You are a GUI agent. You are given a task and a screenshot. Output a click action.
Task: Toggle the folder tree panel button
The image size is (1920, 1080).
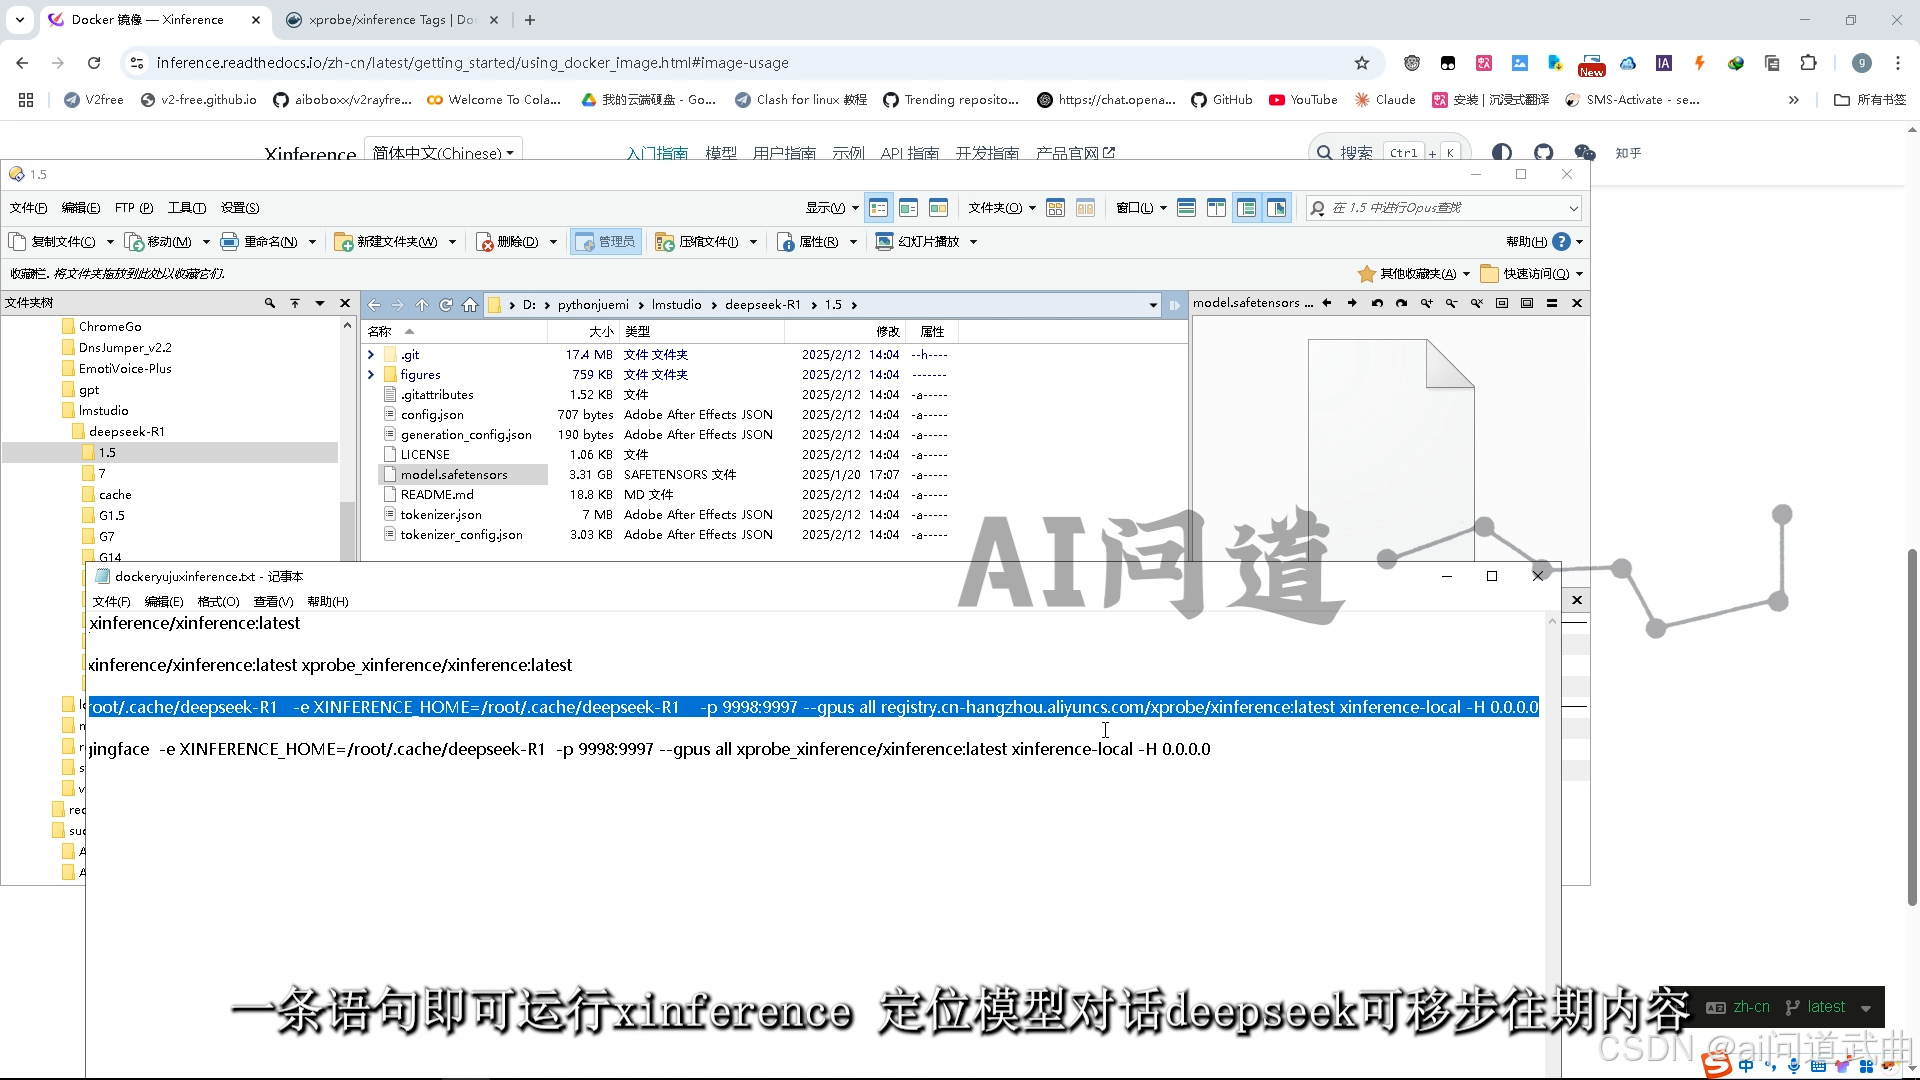tap(1246, 208)
